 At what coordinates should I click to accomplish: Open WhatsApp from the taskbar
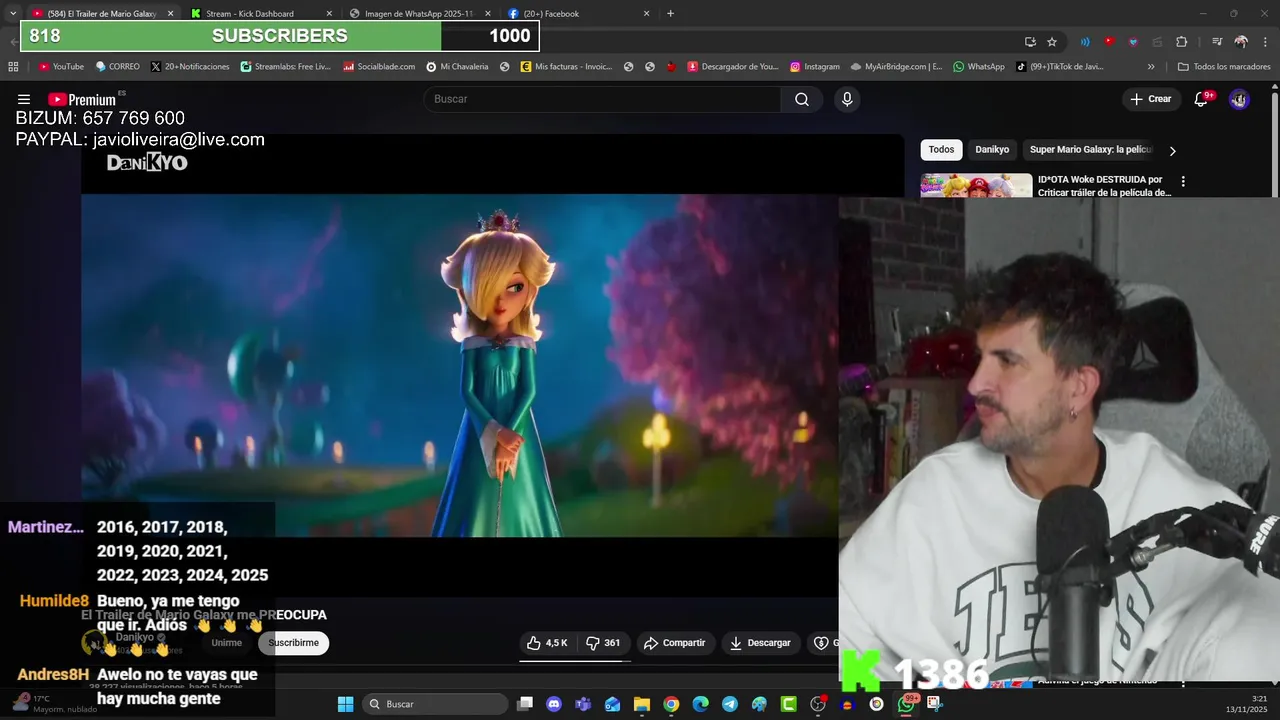click(x=906, y=704)
